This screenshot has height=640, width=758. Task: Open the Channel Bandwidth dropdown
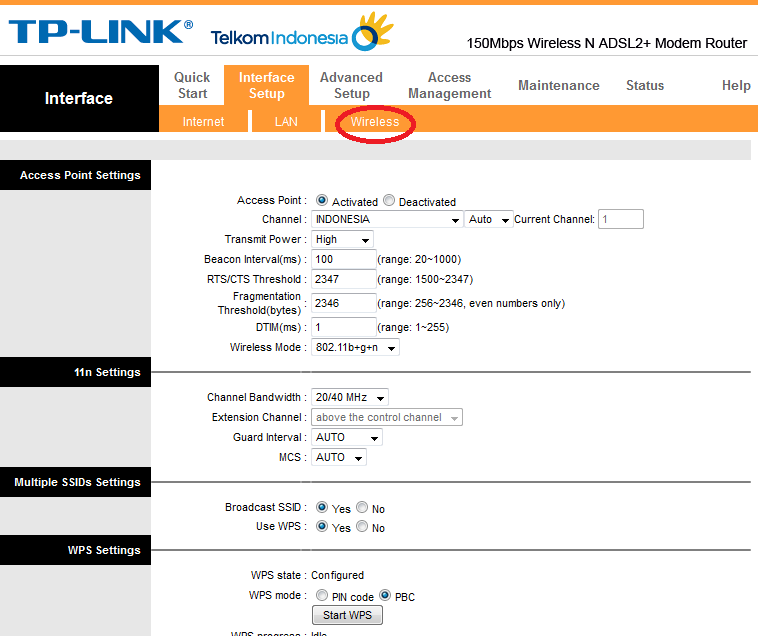(x=350, y=397)
